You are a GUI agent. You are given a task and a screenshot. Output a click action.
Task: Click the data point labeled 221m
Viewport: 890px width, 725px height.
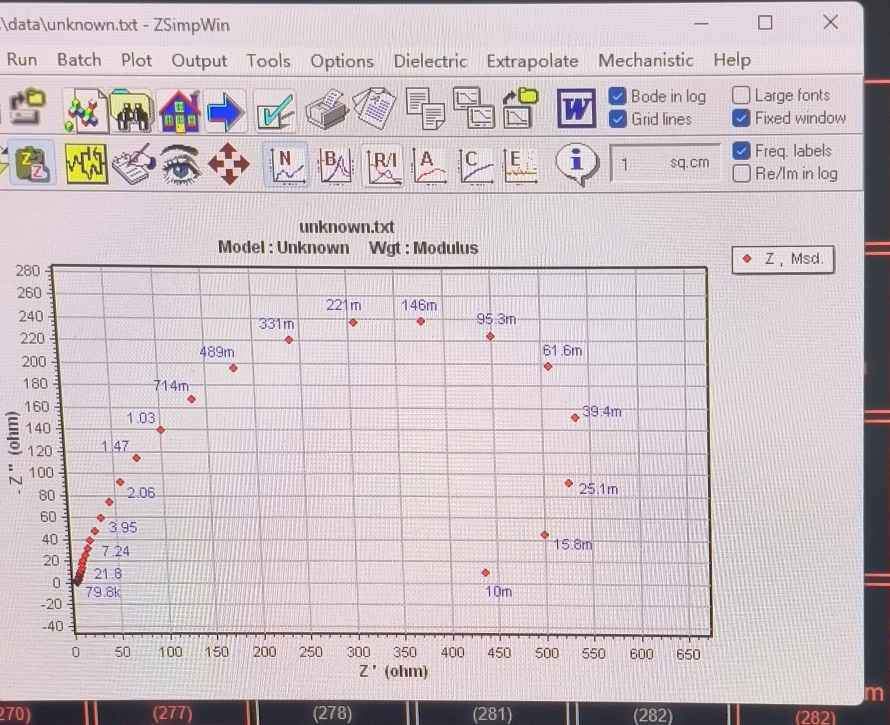[352, 322]
